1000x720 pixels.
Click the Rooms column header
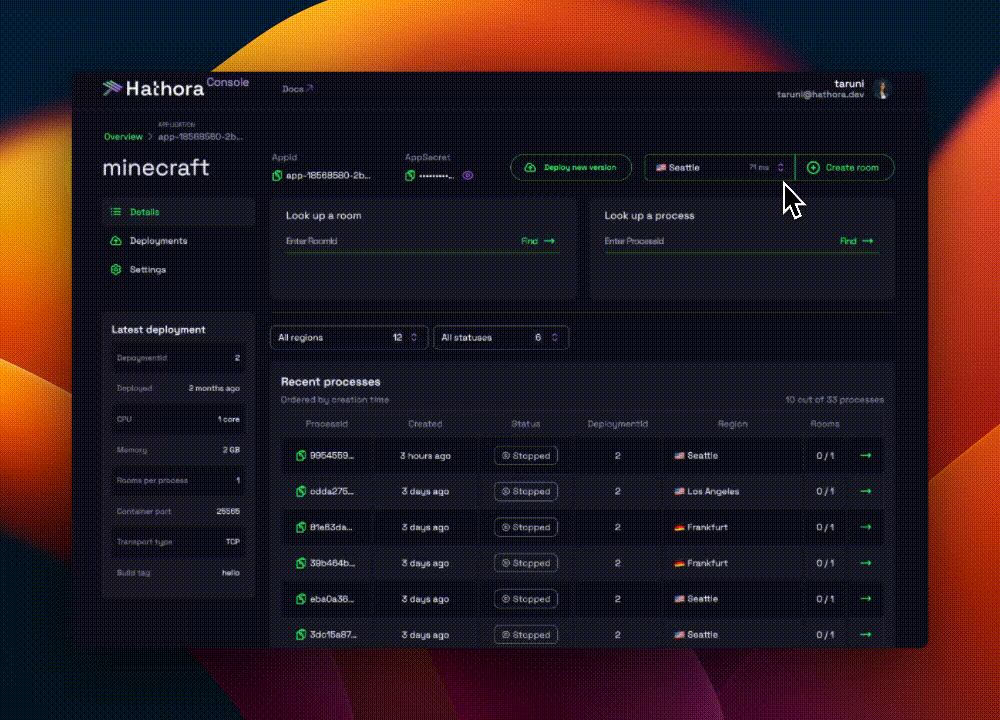coord(825,423)
